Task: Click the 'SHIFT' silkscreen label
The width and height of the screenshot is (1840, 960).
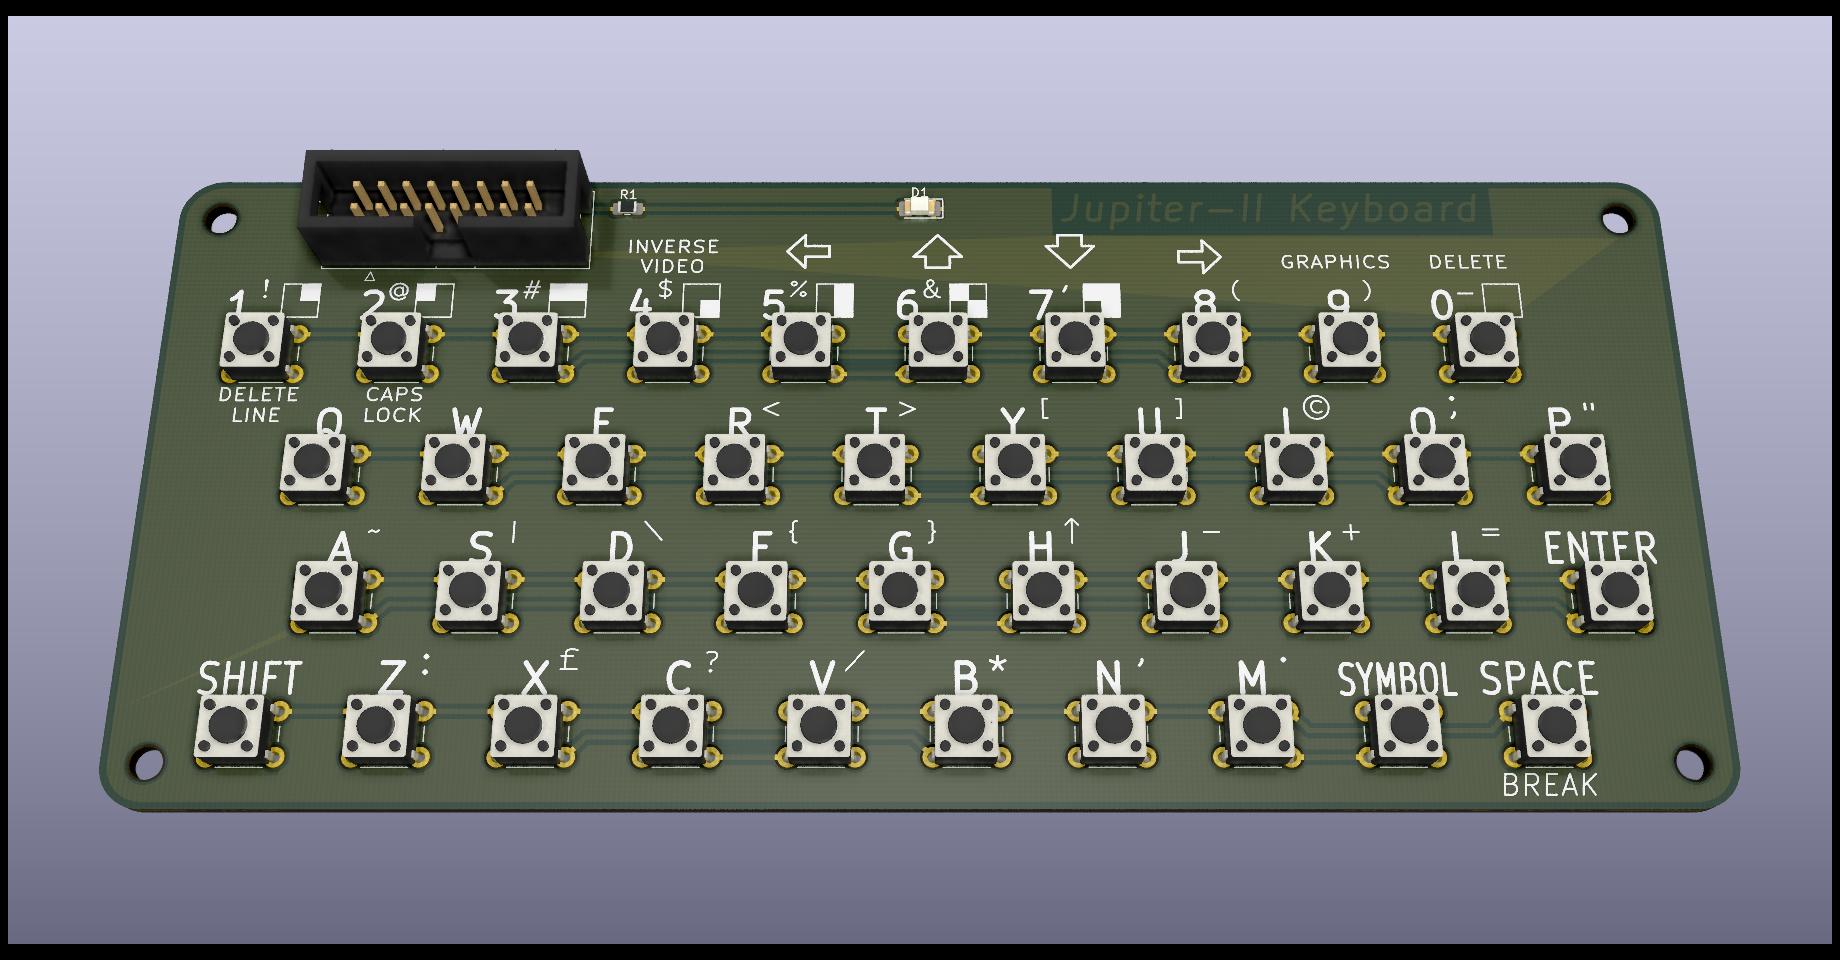Action: pos(249,679)
